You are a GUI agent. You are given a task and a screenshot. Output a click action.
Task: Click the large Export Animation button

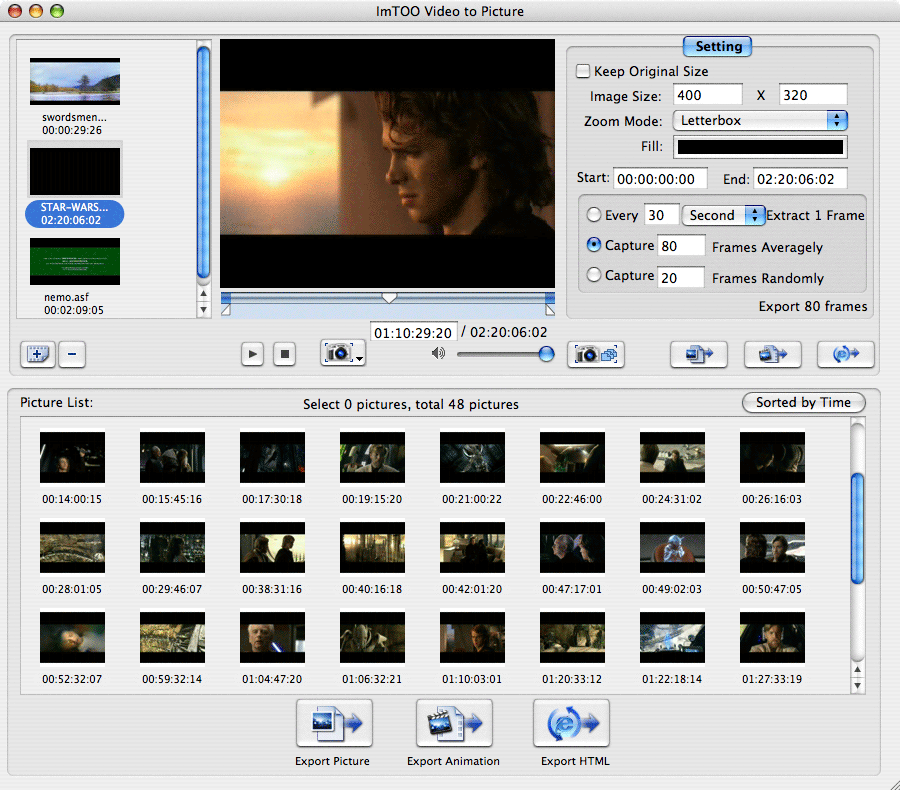coord(454,723)
